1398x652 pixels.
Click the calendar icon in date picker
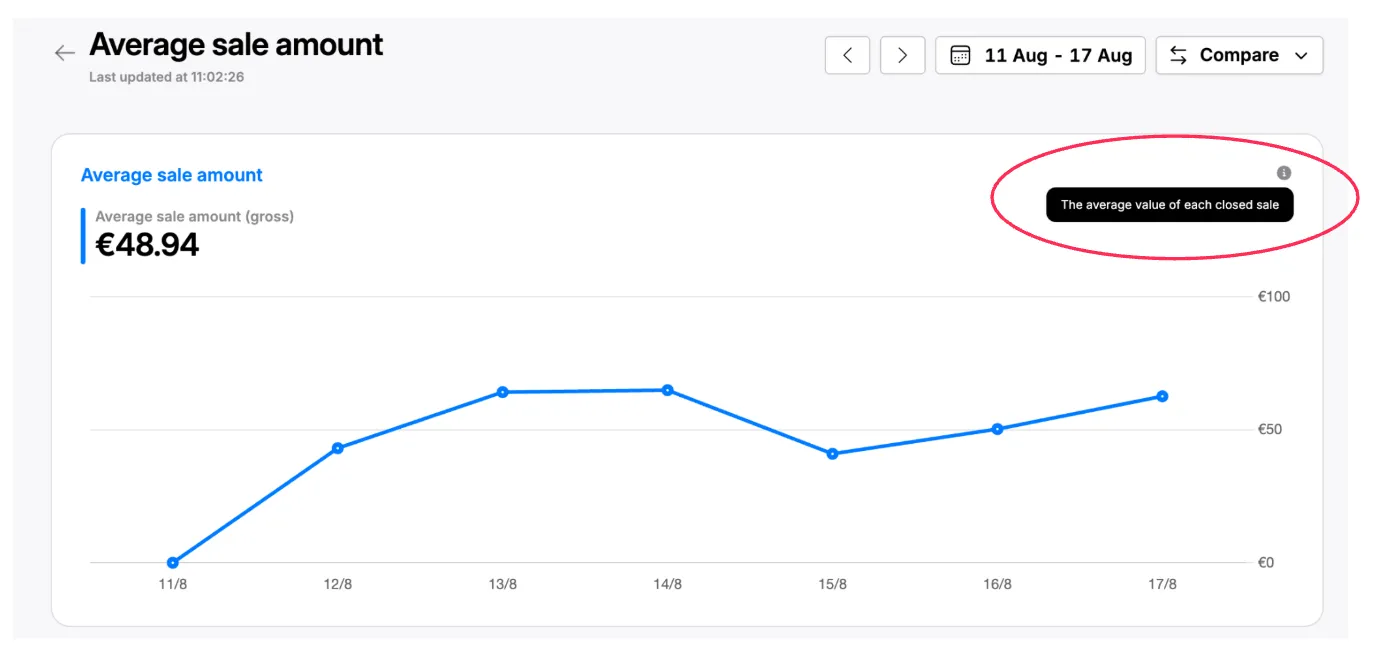[x=960, y=55]
